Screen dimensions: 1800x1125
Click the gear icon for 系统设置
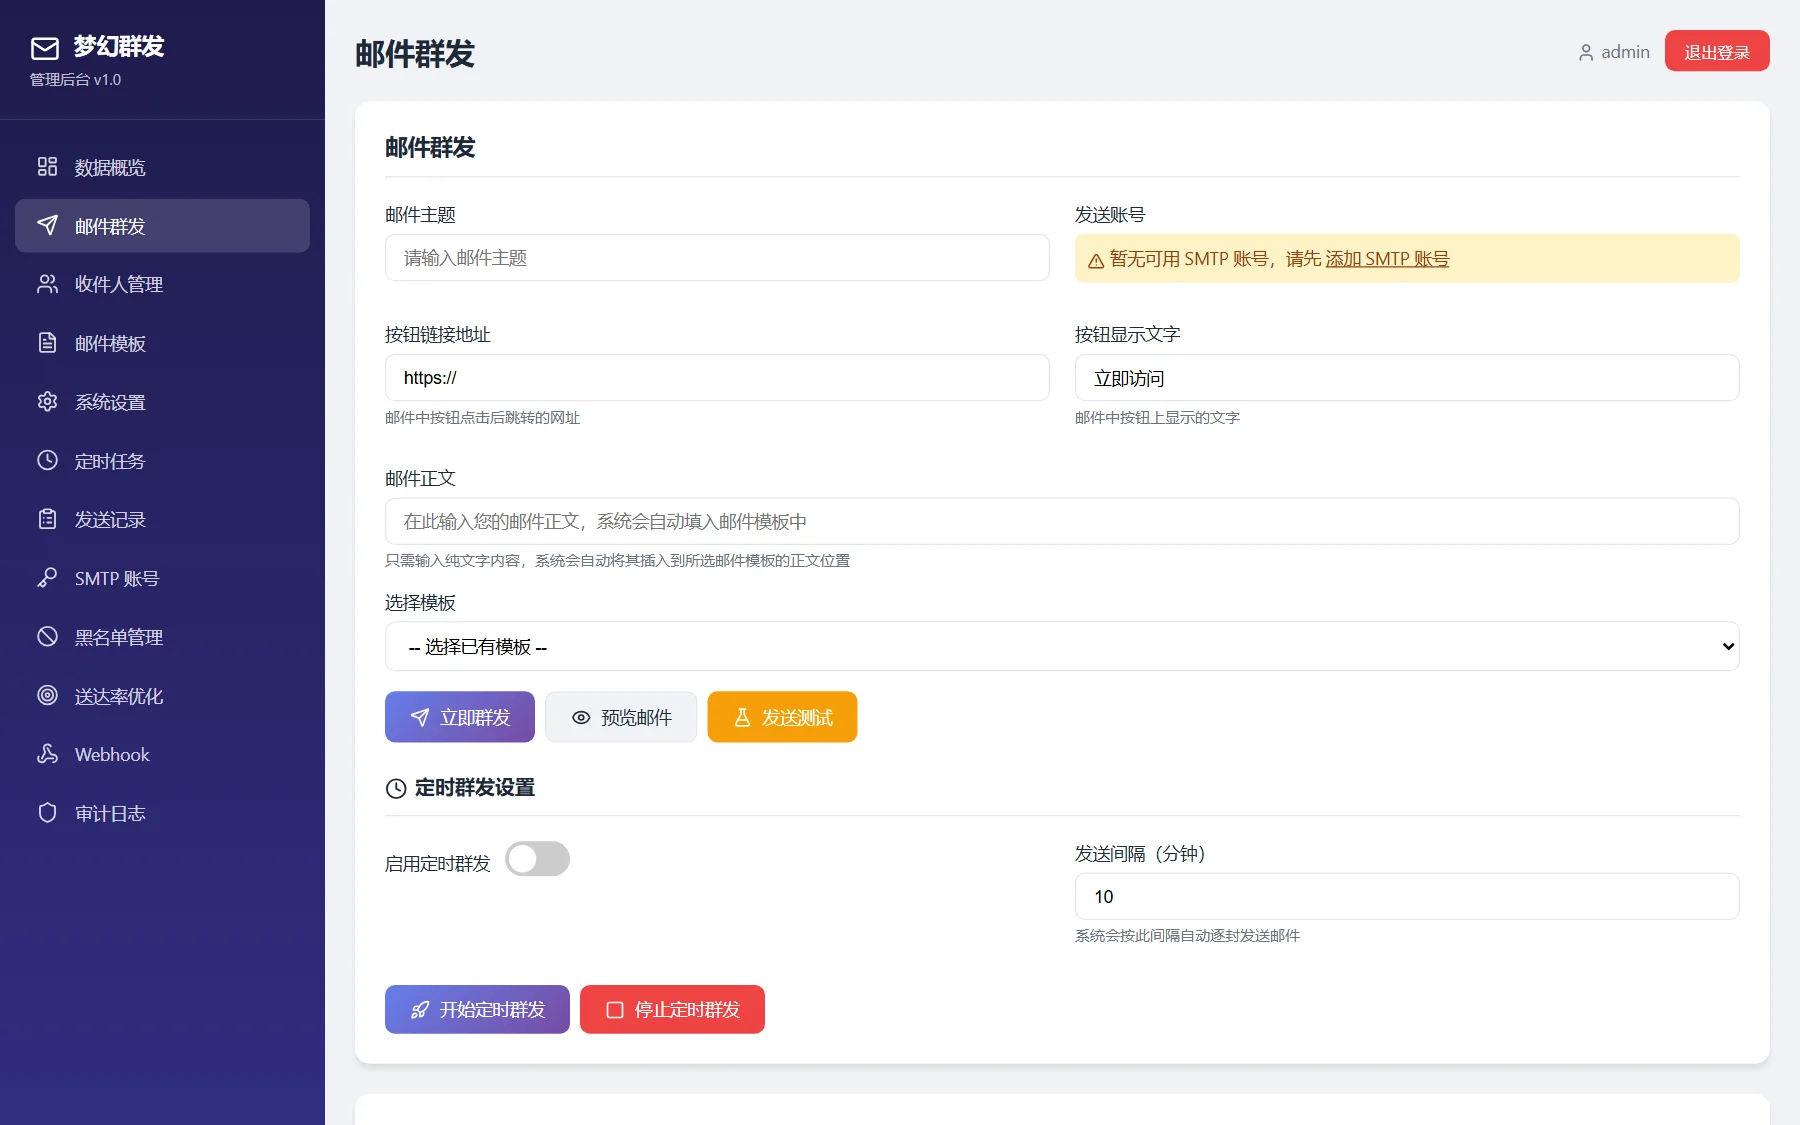[47, 401]
